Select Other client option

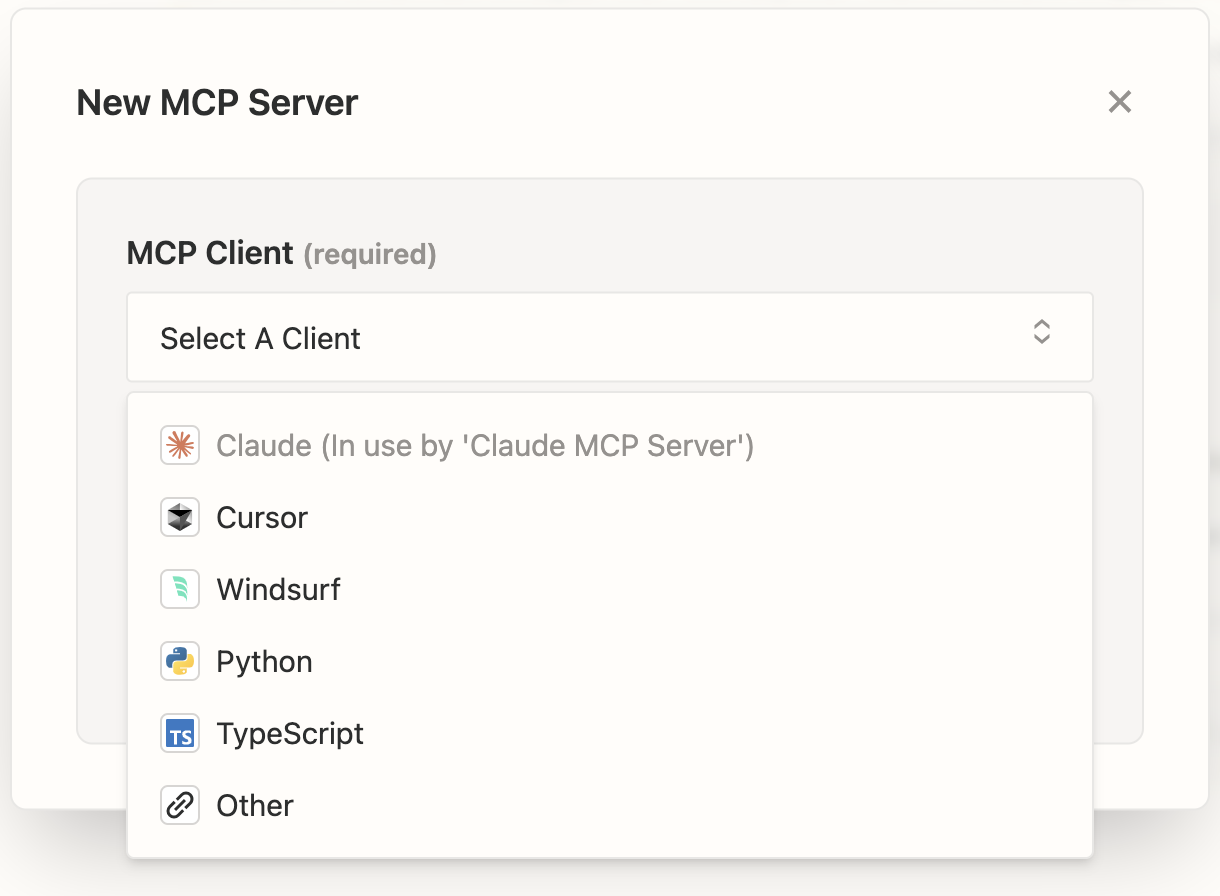(x=610, y=805)
